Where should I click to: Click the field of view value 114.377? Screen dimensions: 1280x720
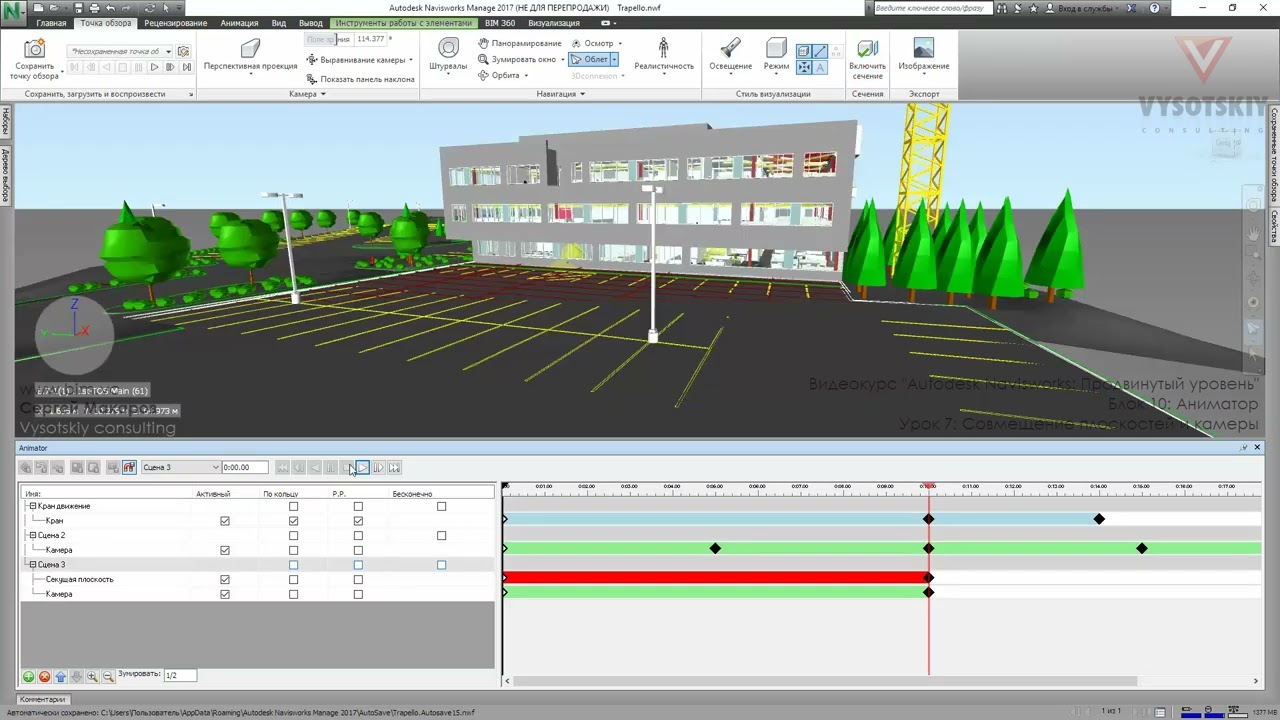[x=371, y=39]
